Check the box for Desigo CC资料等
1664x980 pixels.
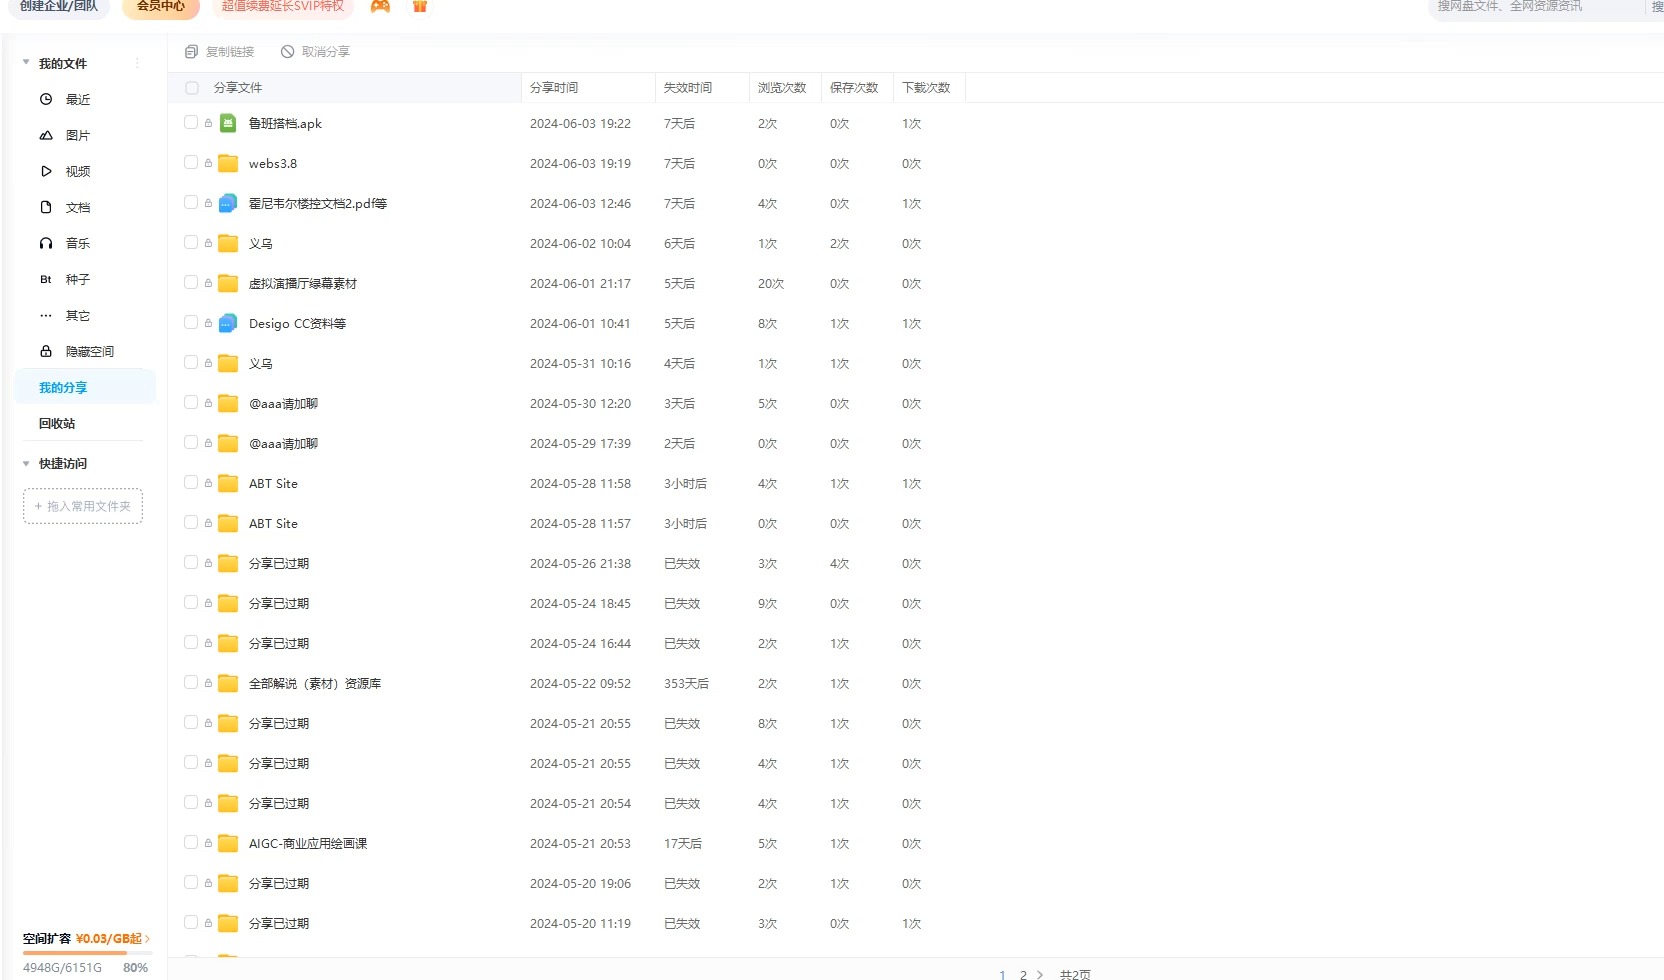191,322
